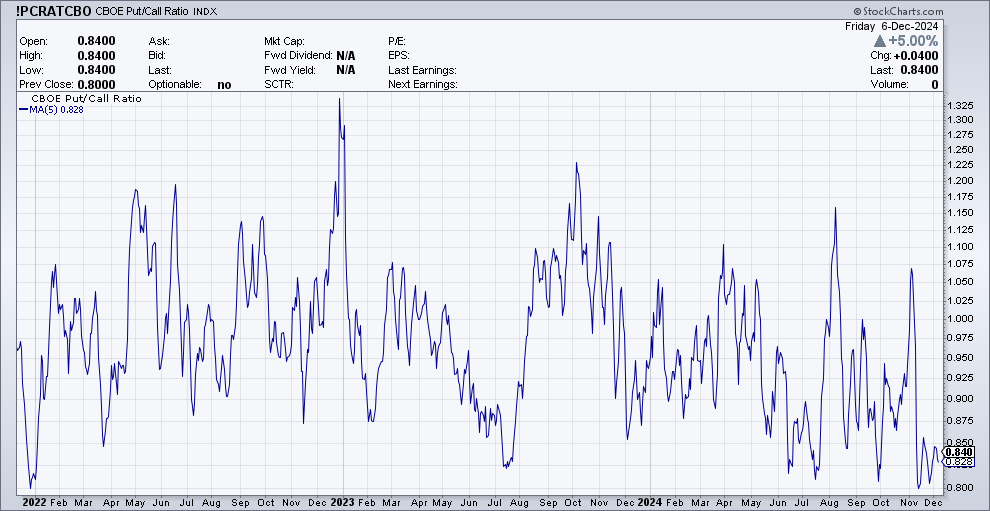Screen dimensions: 990x511
Task: Click the 0.950 y-axis label
Action: (961, 358)
